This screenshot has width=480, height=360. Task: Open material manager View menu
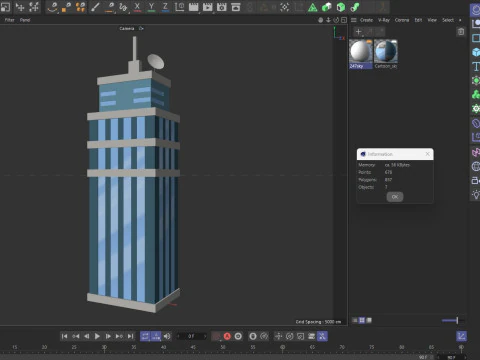click(x=432, y=20)
